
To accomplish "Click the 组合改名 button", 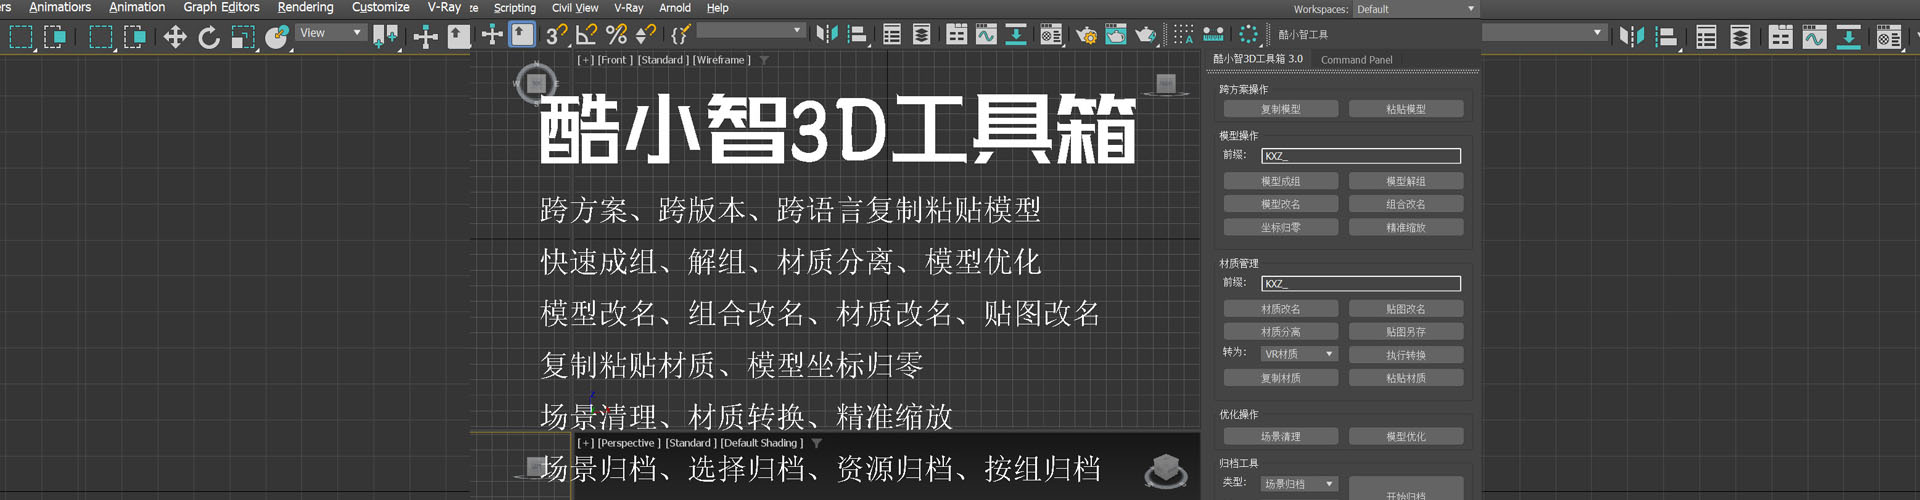I will pos(1405,204).
